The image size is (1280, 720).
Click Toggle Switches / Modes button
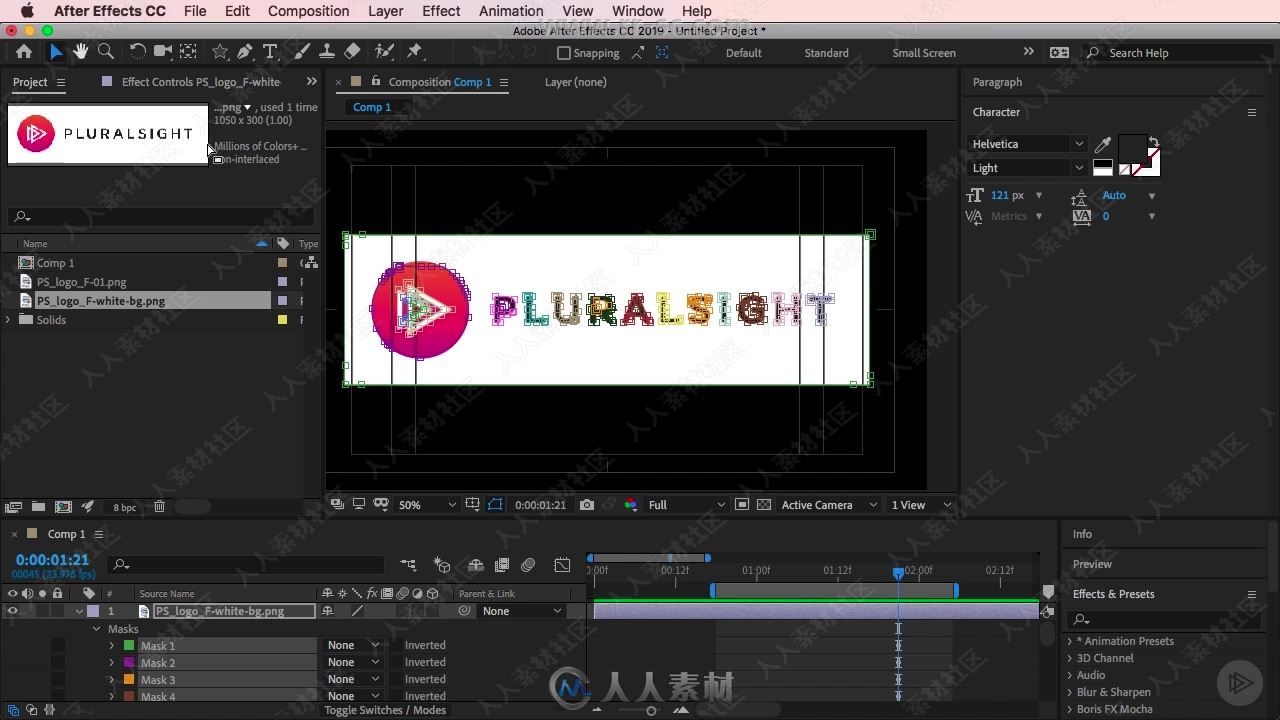pos(385,710)
